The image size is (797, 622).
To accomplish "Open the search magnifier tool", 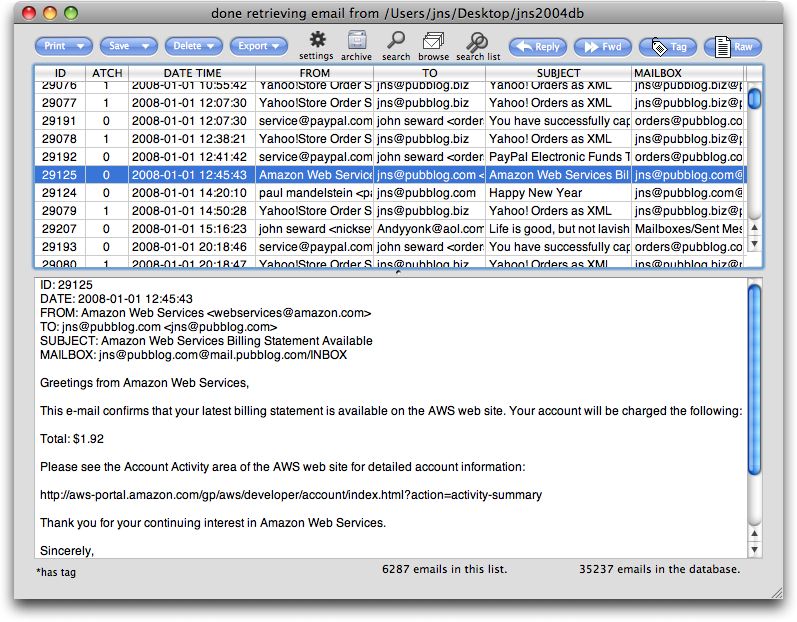I will (396, 41).
